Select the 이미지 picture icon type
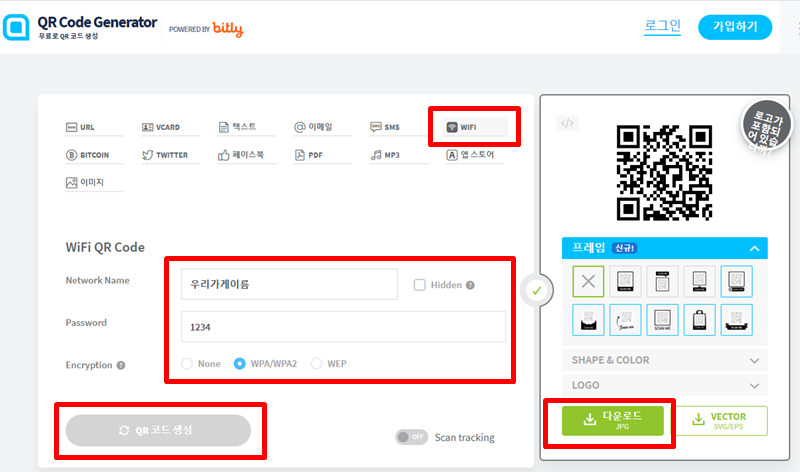The width and height of the screenshot is (800, 472). (x=71, y=183)
